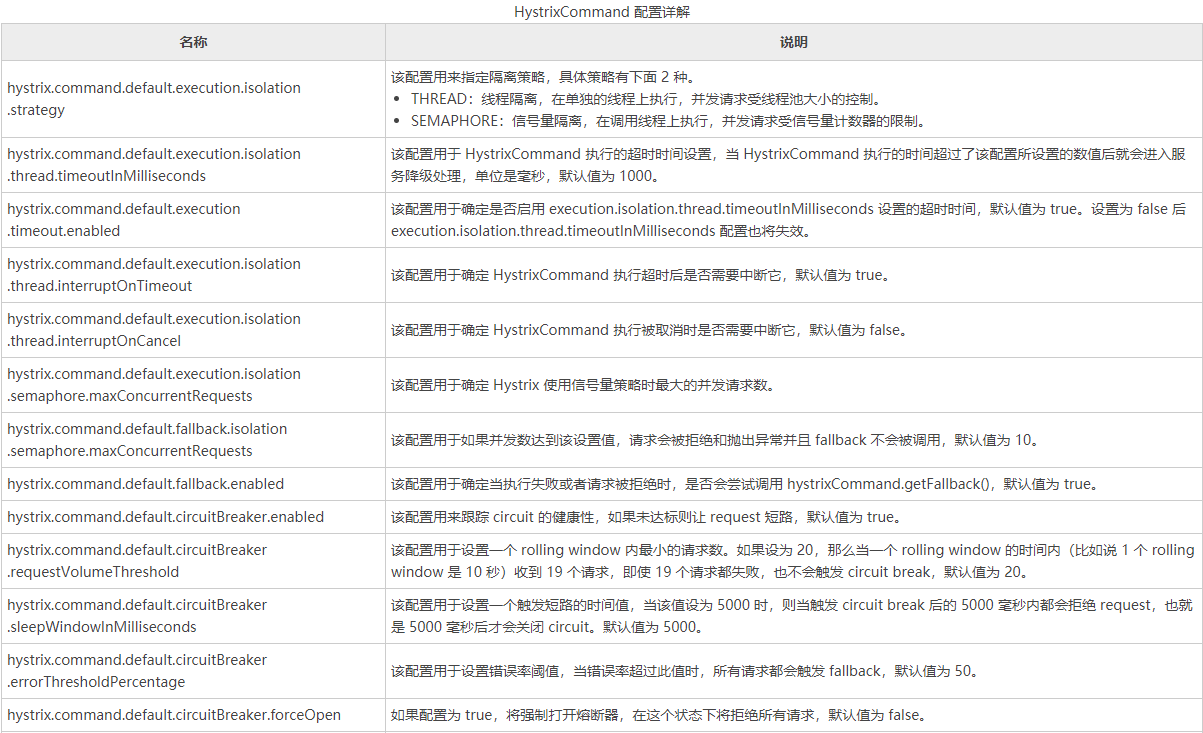This screenshot has width=1203, height=733.
Task: Click the '强制打开熔断器' description
Action: [x=659, y=715]
